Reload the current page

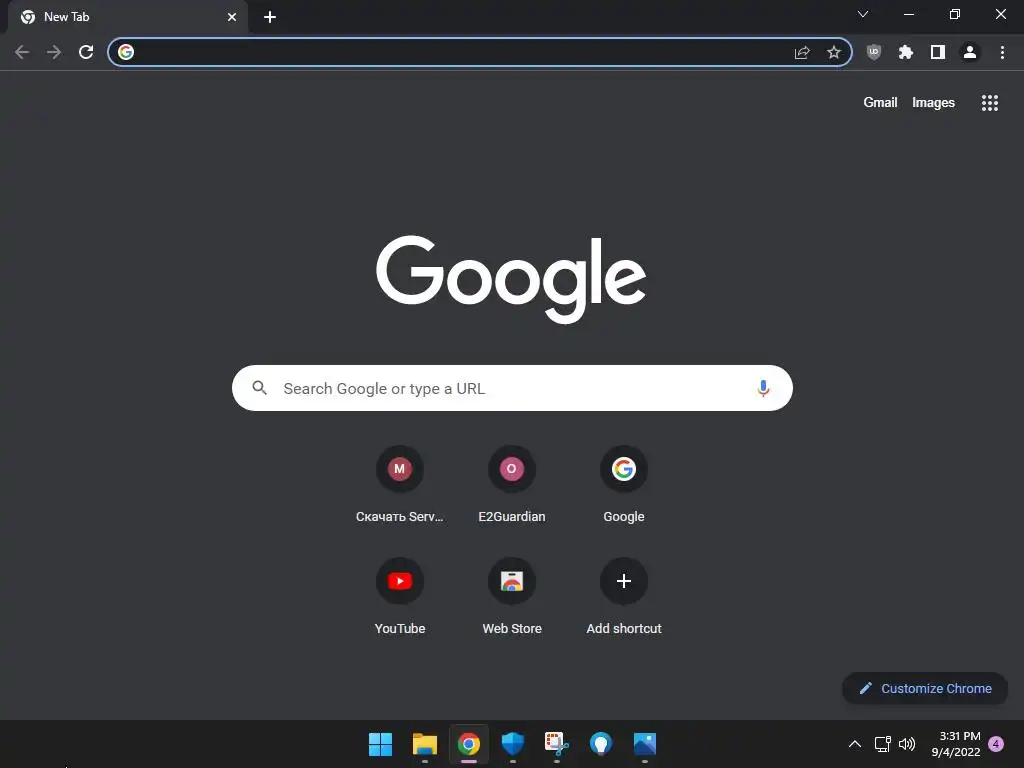click(x=86, y=52)
